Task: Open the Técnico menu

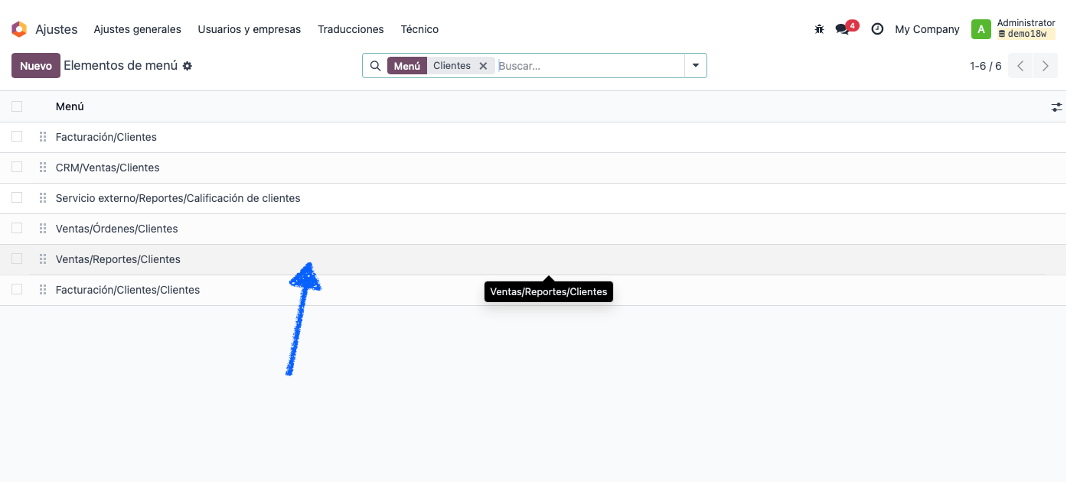Action: 419,29
